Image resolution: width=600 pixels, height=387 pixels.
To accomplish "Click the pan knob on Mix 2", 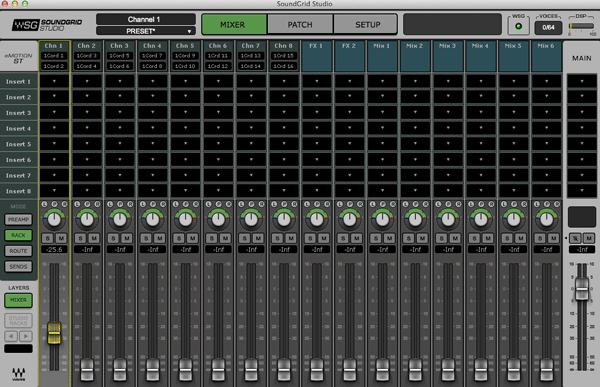I will pos(415,219).
